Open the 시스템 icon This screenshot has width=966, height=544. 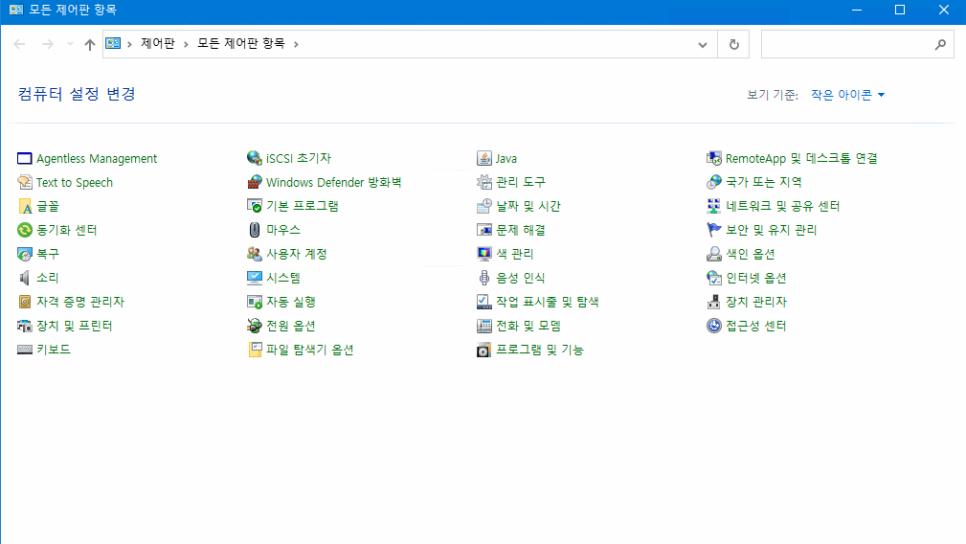(x=254, y=278)
